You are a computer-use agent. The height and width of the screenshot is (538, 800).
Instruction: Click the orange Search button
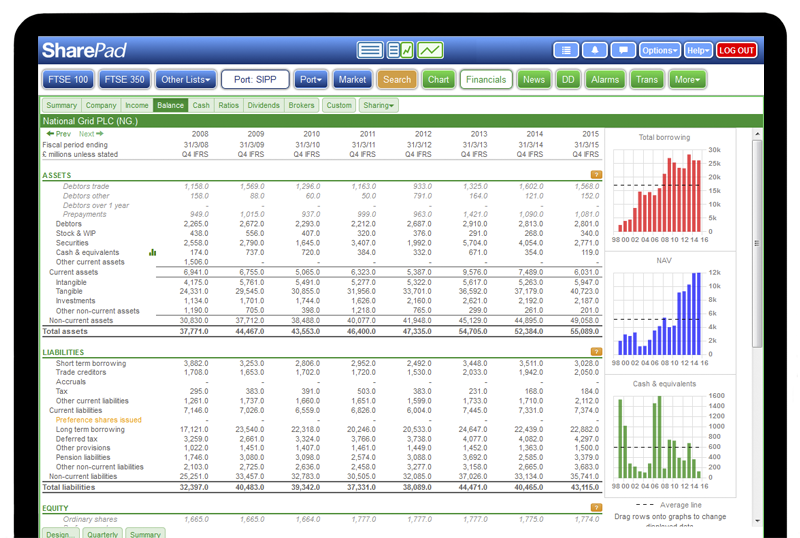click(397, 79)
